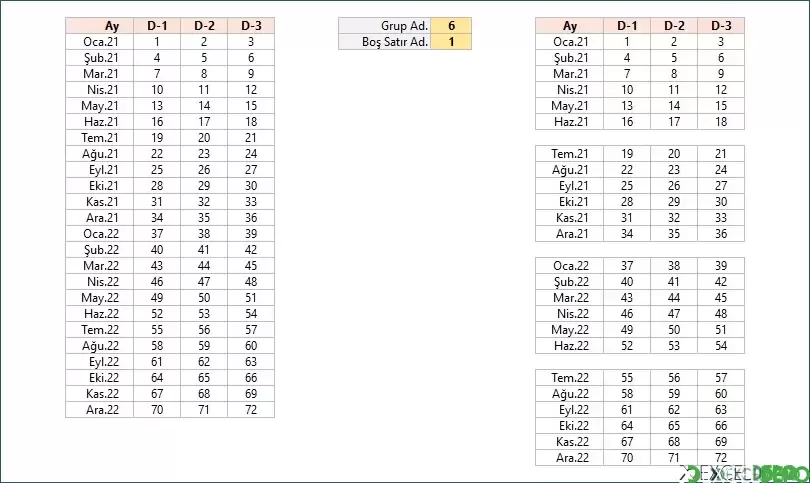The image size is (810, 483).
Task: Select the Haz.22 cell in right table
Action: (569, 346)
